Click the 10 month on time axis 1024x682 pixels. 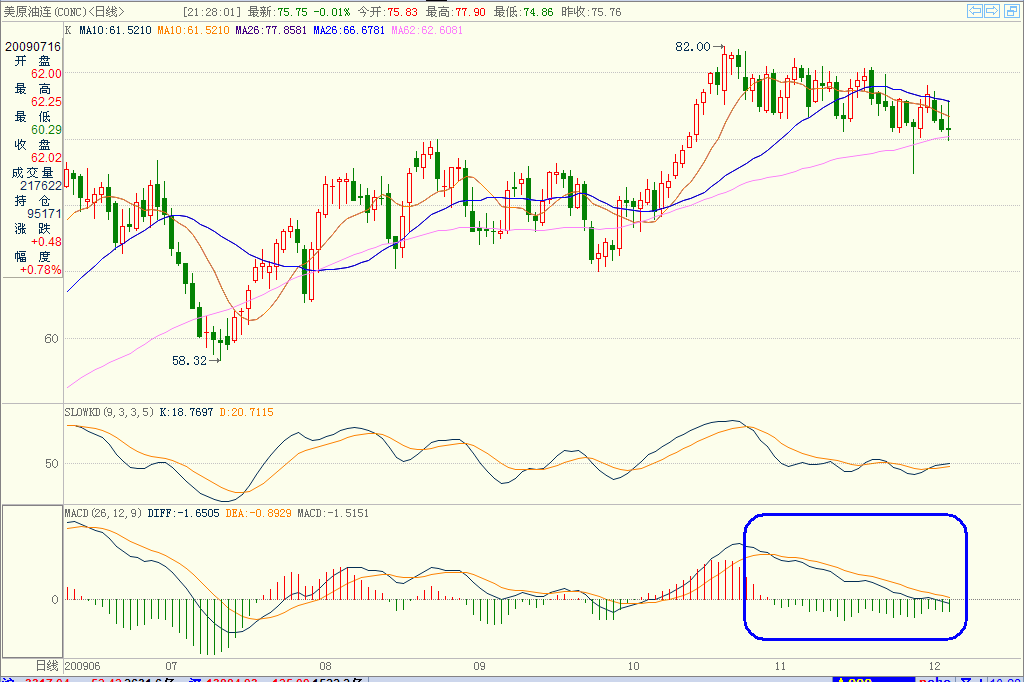coord(633,666)
